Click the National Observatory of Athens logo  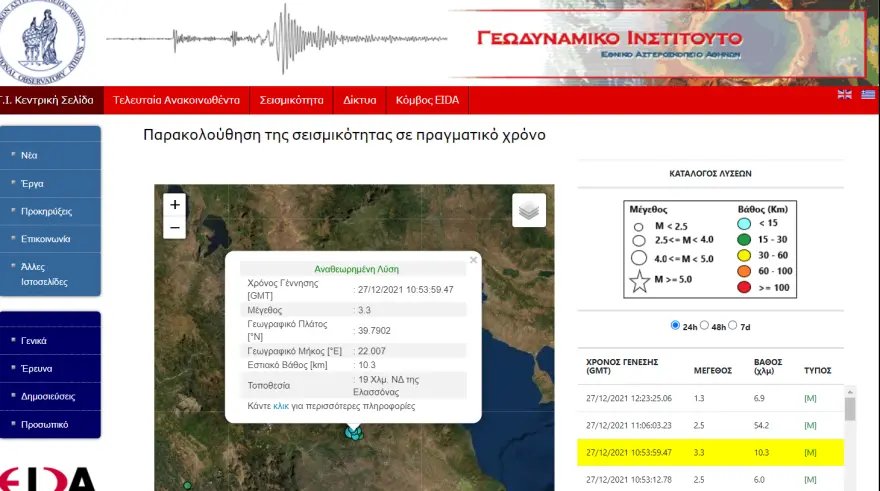coord(43,42)
